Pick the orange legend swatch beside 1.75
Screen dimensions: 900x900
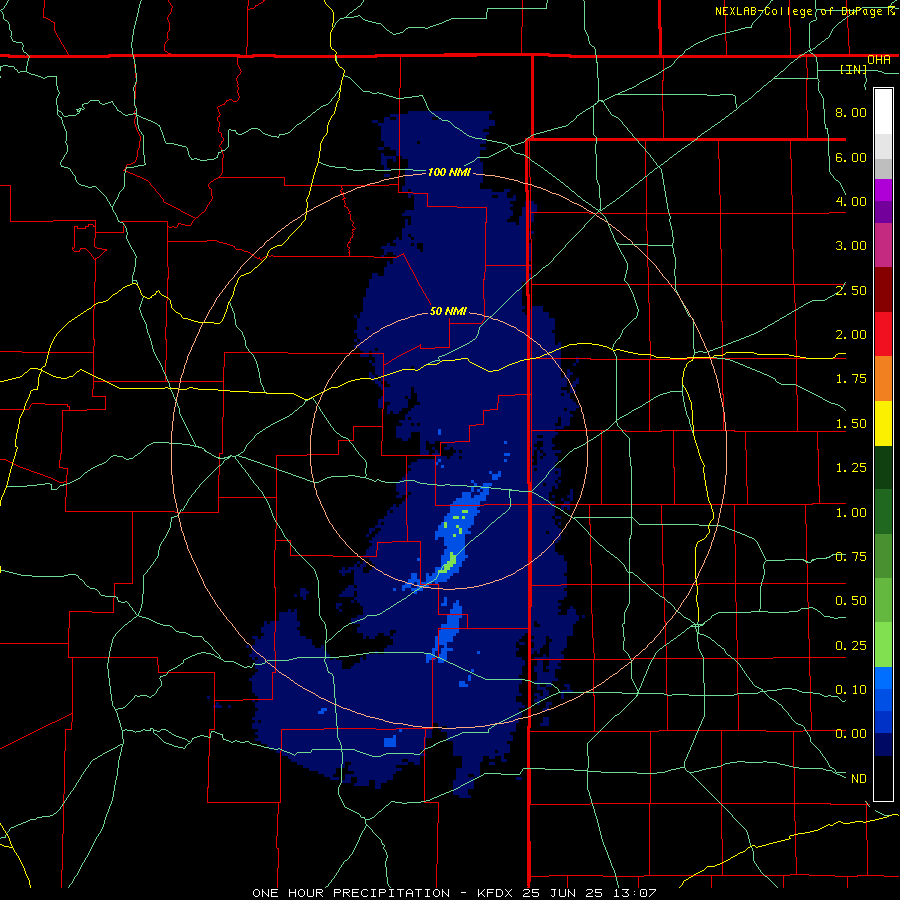coord(883,379)
